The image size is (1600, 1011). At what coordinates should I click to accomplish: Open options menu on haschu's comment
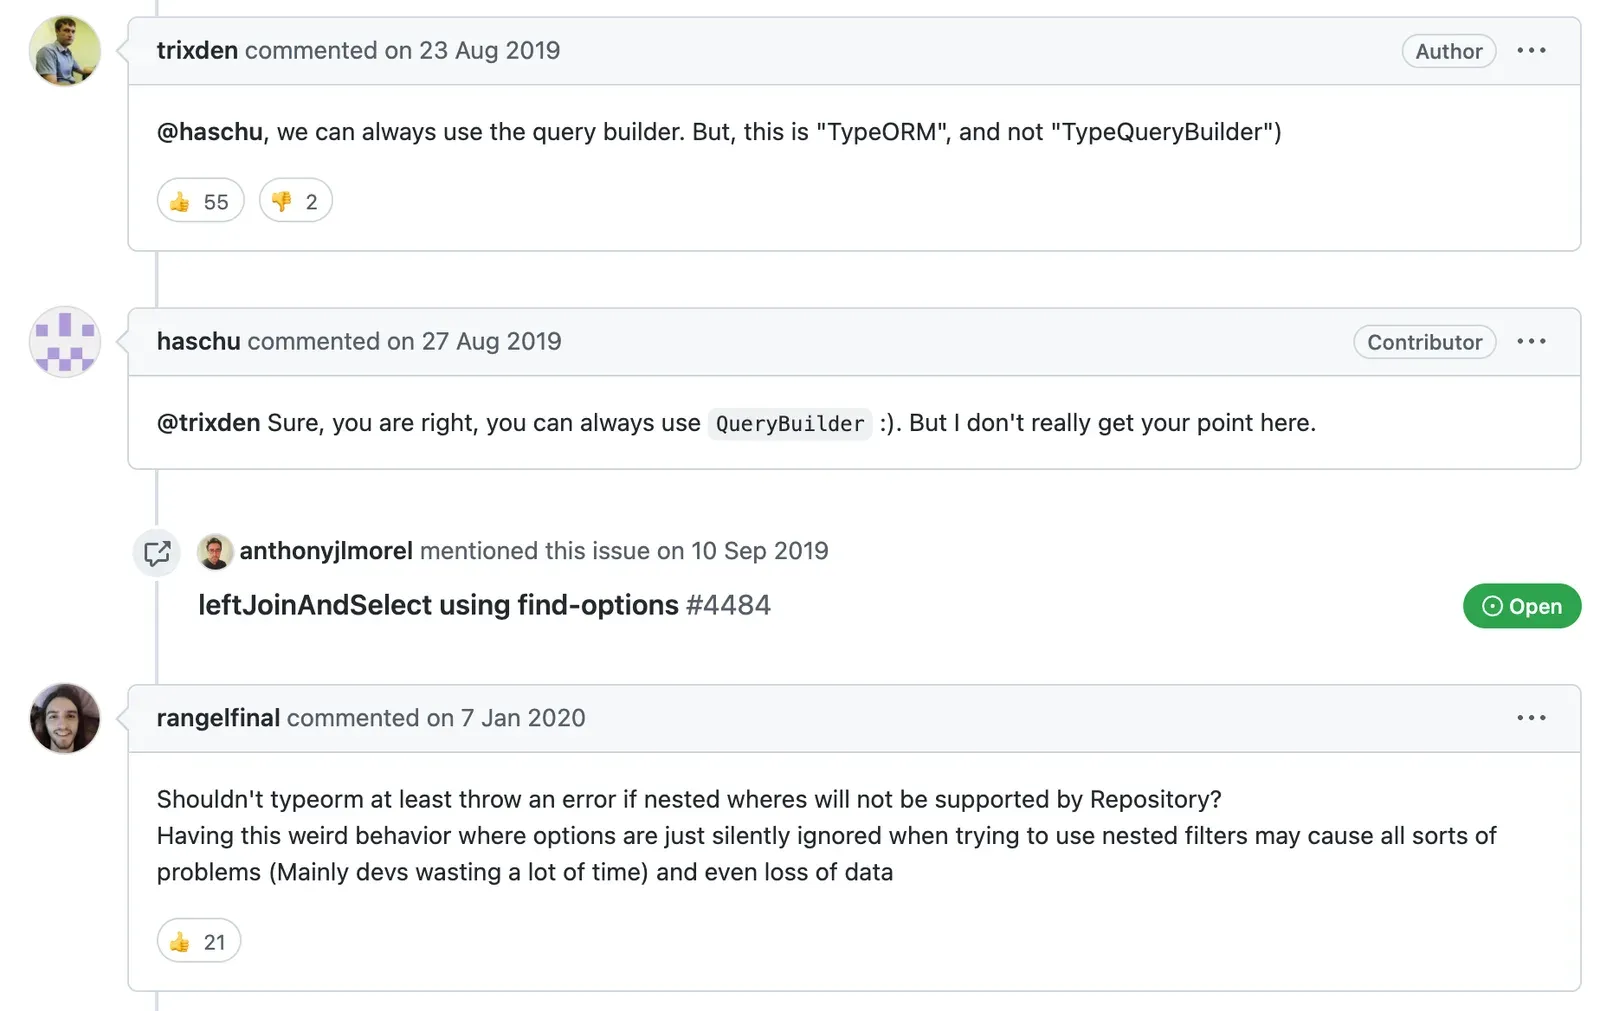[x=1531, y=341]
